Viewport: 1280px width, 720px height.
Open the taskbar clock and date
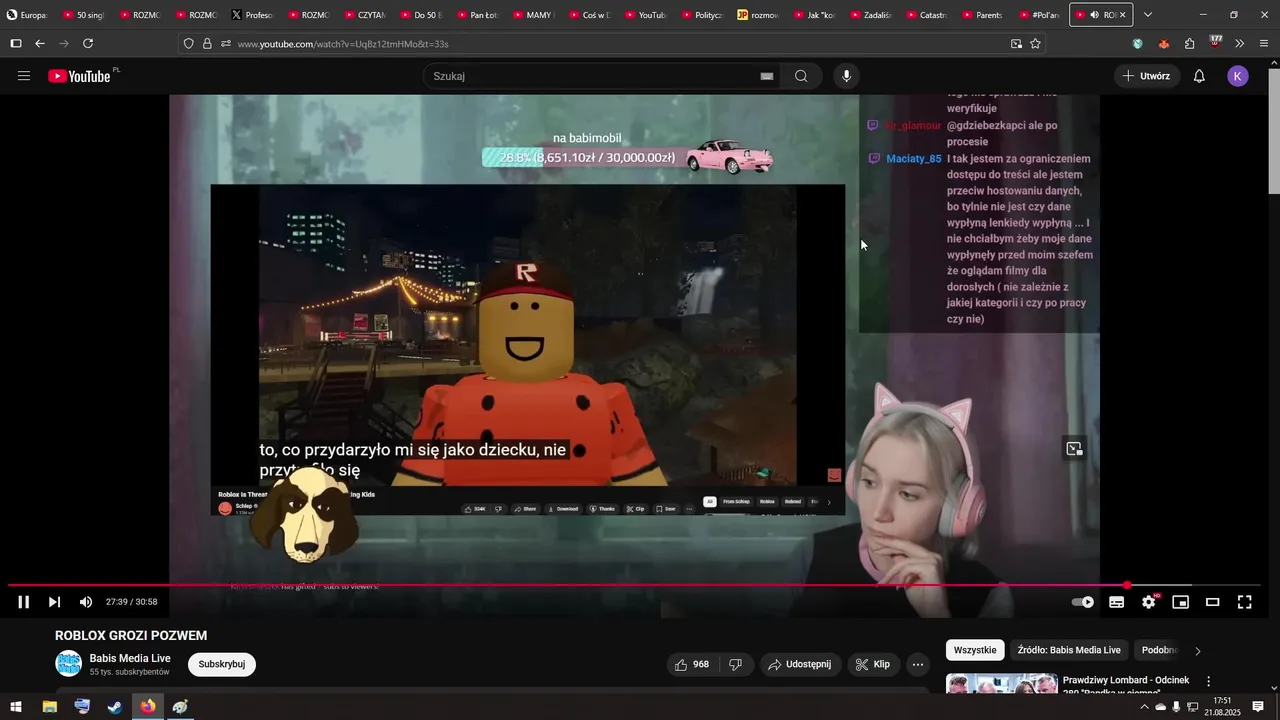(x=1222, y=707)
